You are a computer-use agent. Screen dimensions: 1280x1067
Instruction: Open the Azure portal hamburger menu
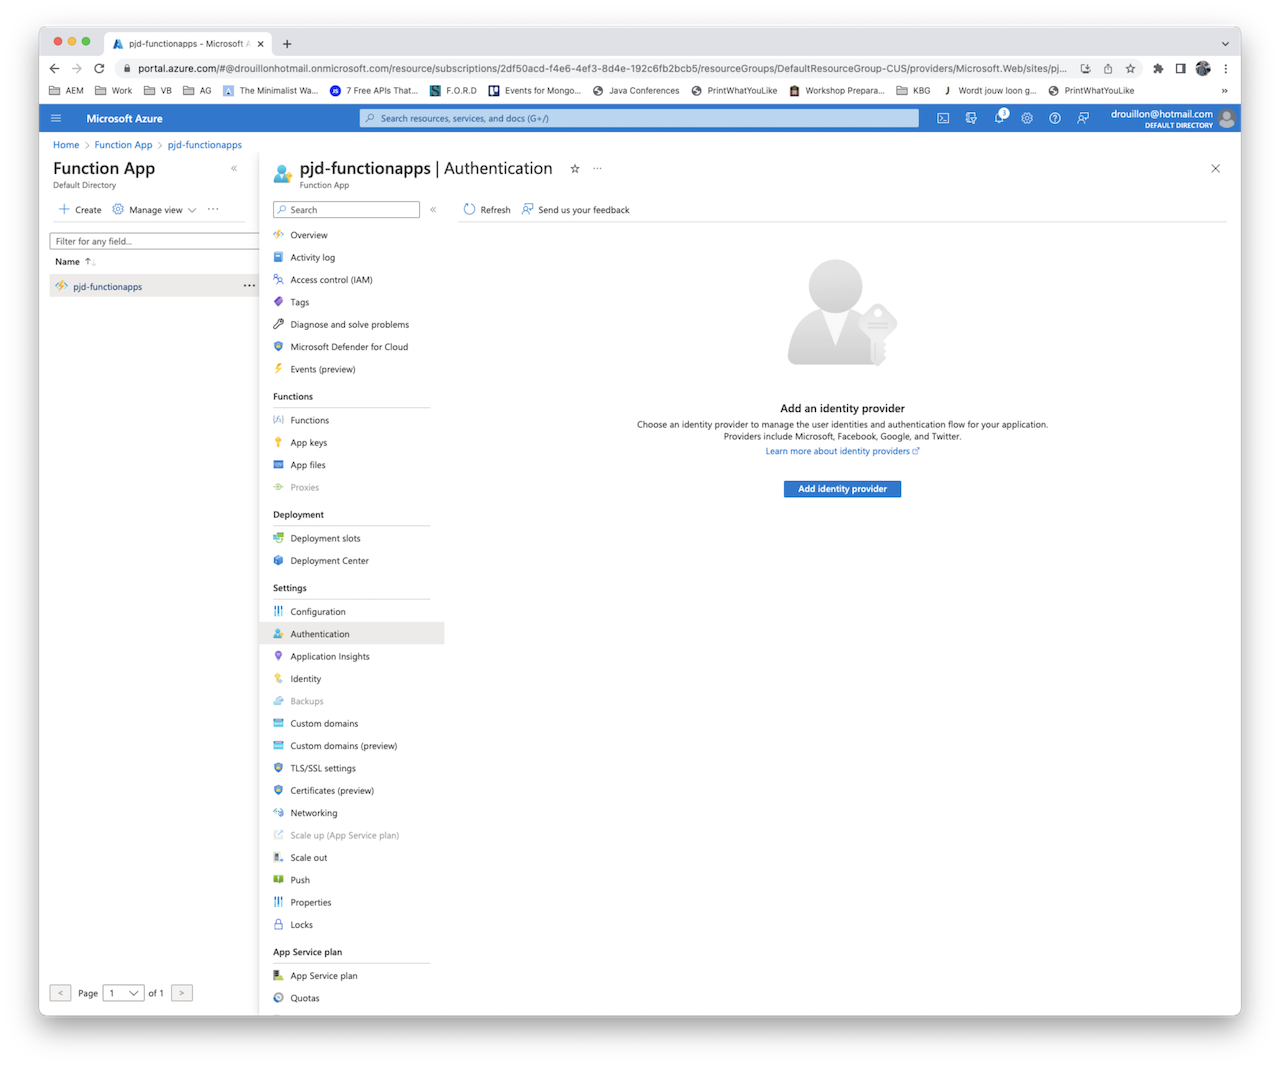pyautogui.click(x=56, y=118)
